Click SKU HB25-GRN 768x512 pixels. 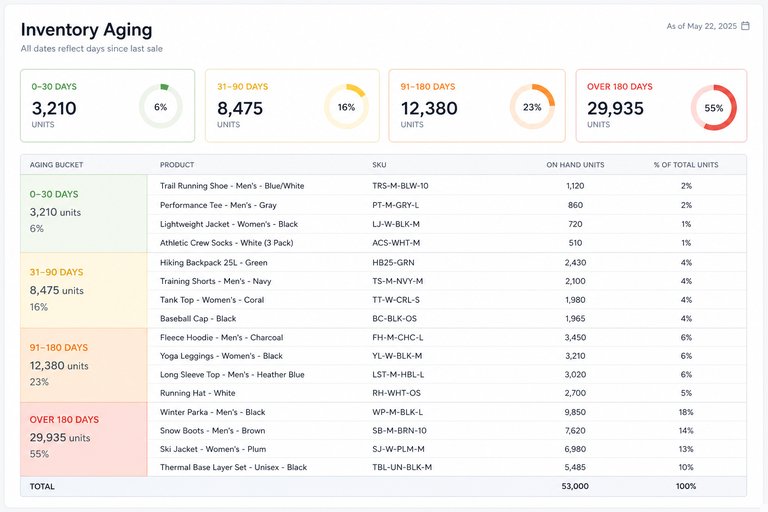tap(393, 263)
